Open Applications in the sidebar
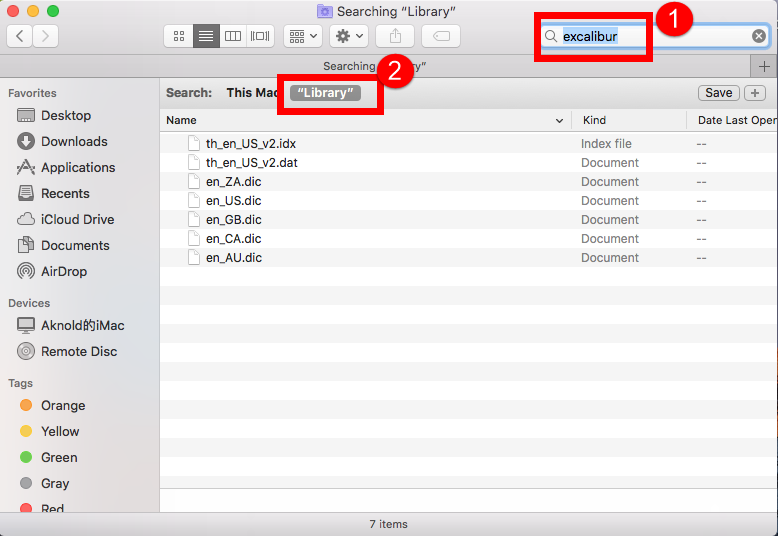This screenshot has width=778, height=536. pos(78,168)
